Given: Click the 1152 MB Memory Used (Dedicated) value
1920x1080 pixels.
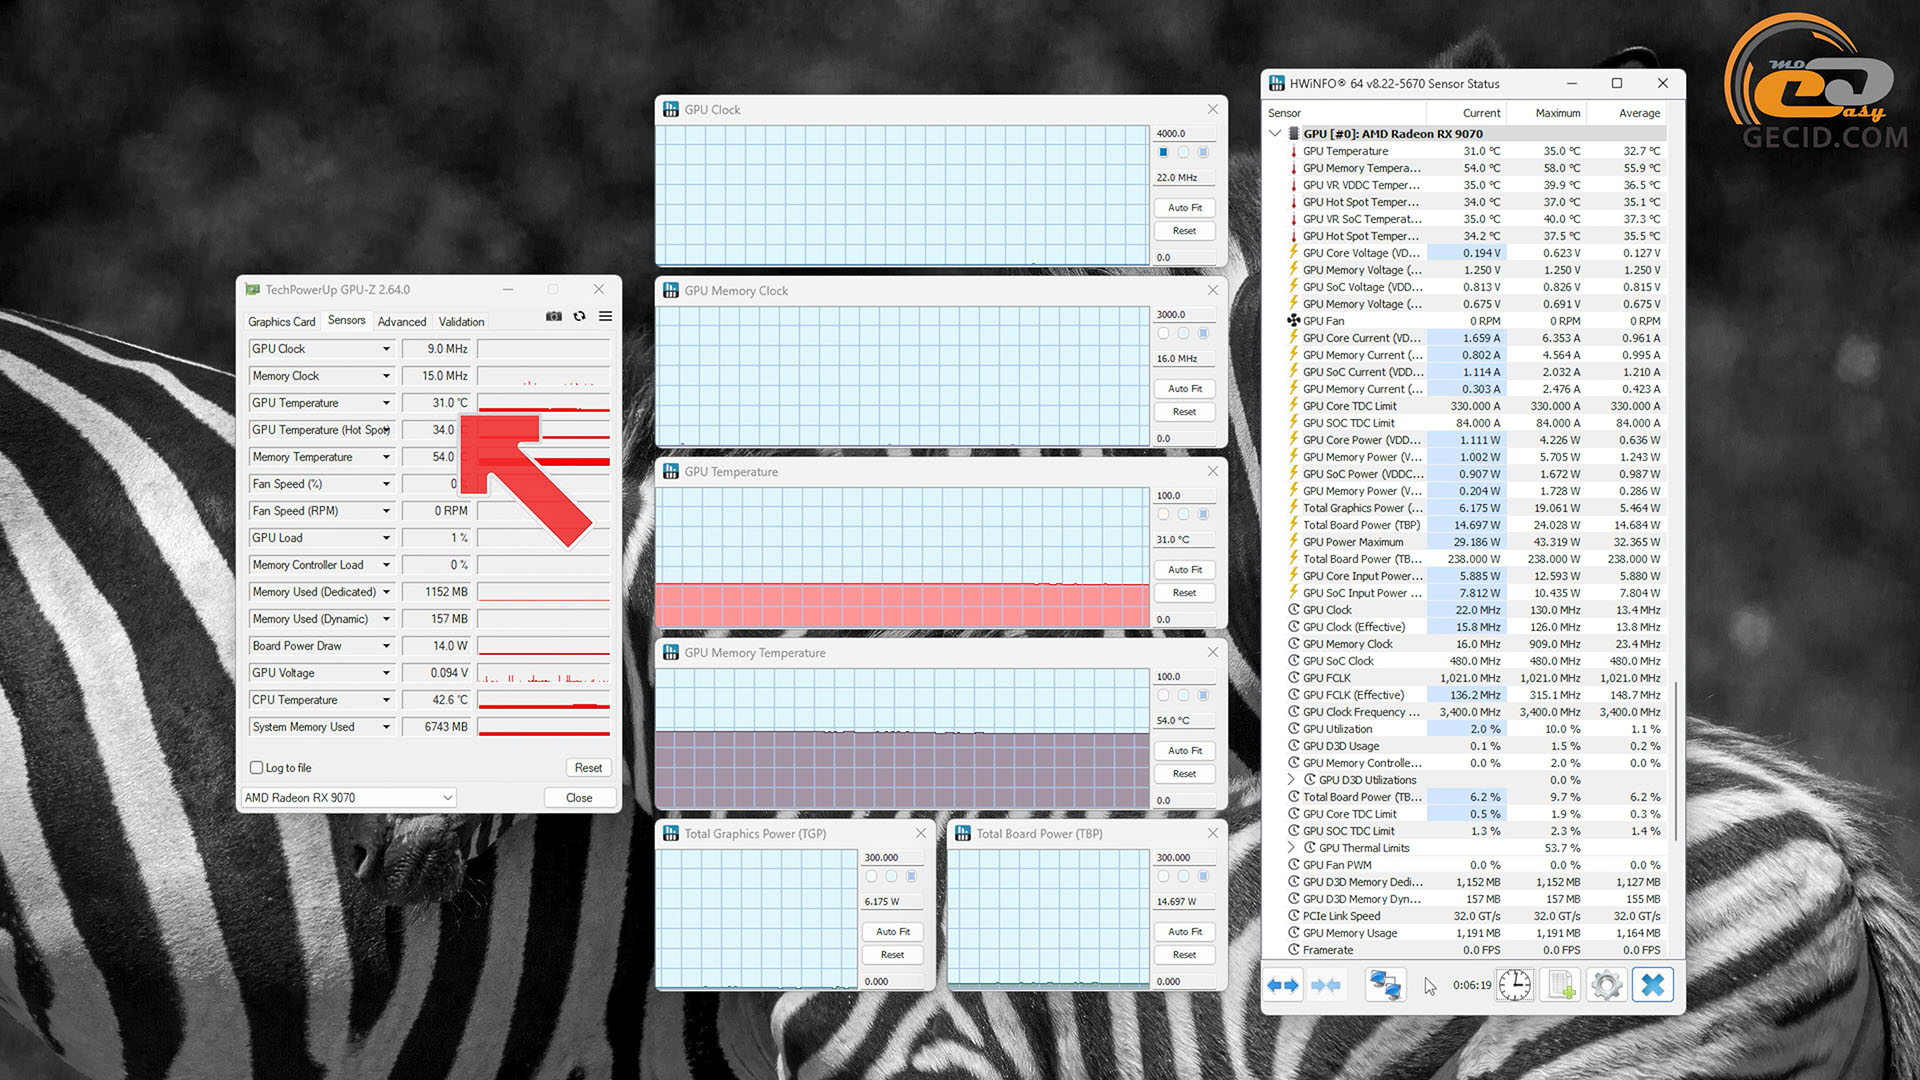Looking at the screenshot, I should 437,592.
